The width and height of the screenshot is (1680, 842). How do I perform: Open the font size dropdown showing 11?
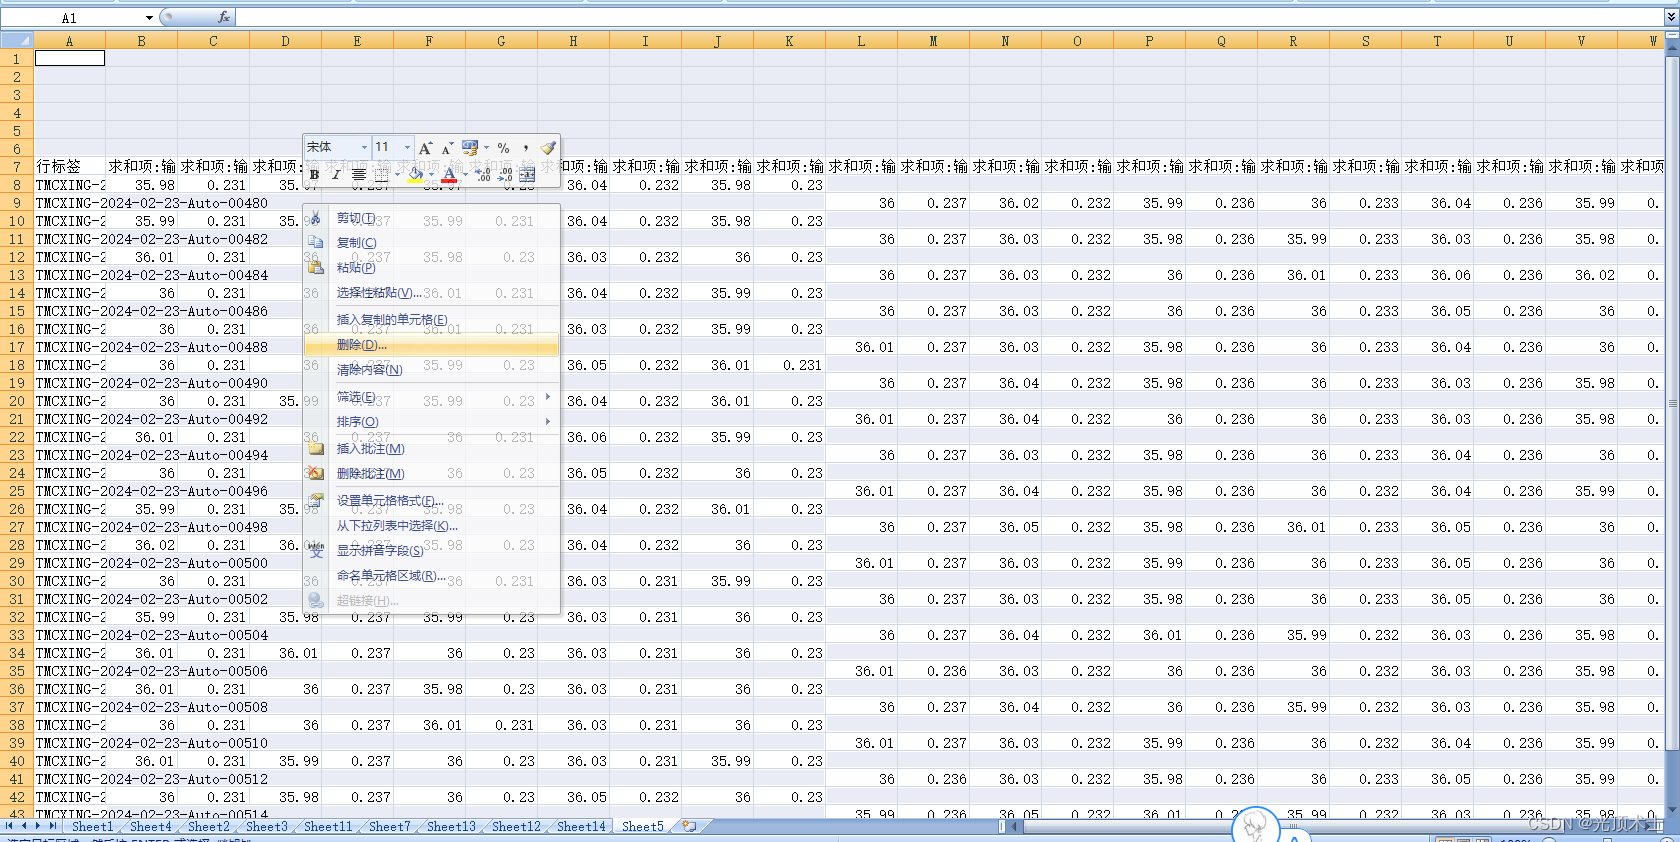coord(407,147)
